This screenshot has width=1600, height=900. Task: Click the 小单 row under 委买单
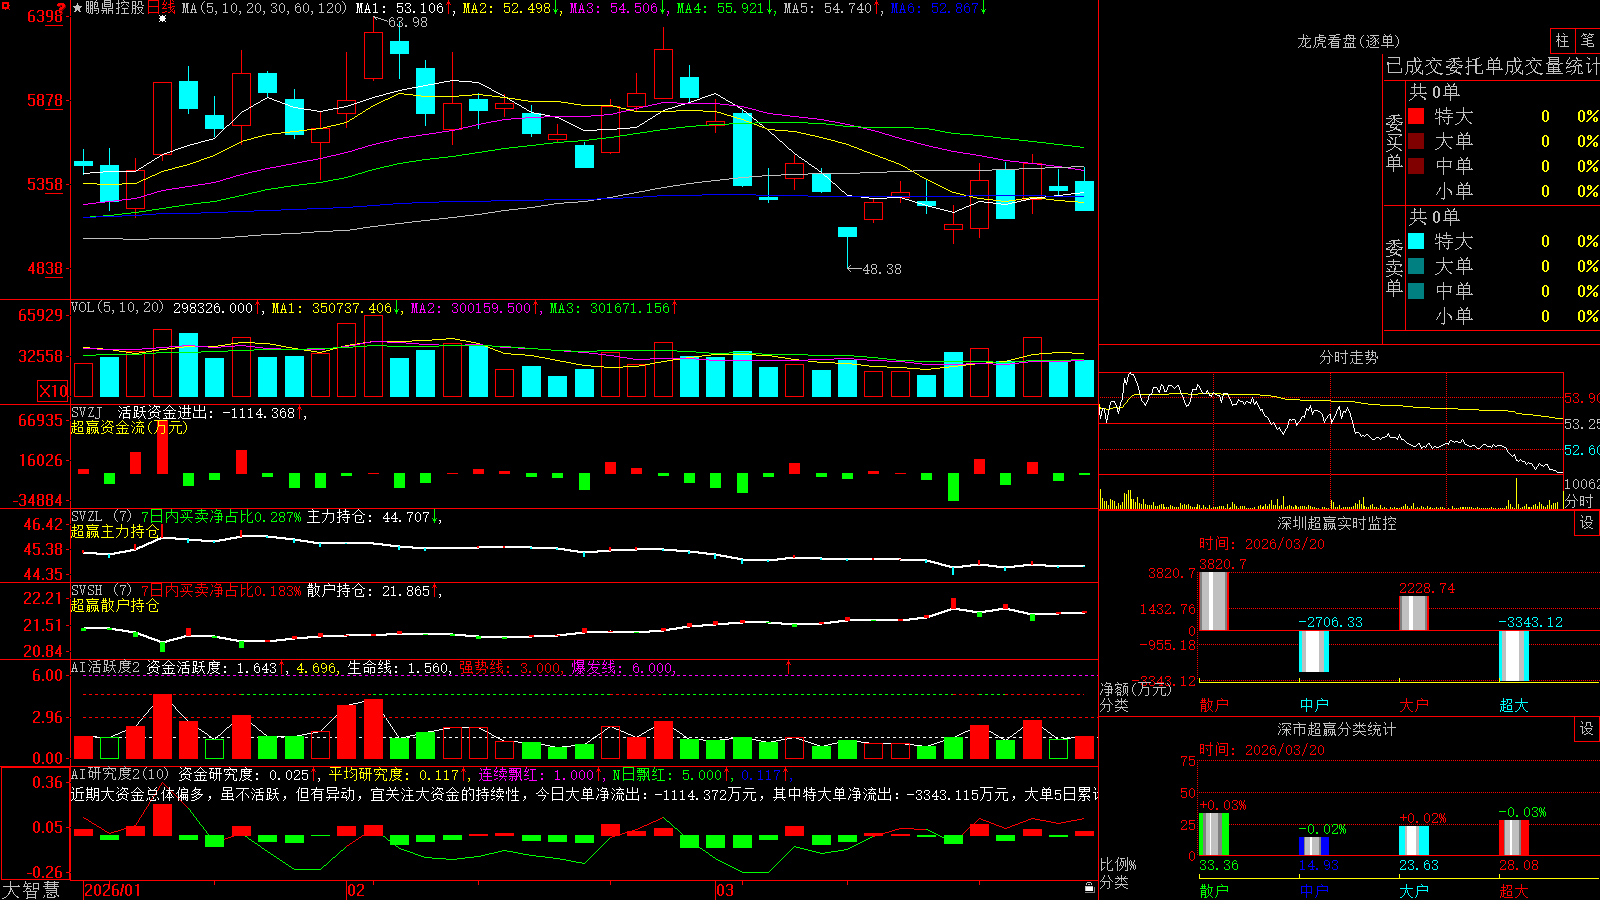click(x=1503, y=191)
